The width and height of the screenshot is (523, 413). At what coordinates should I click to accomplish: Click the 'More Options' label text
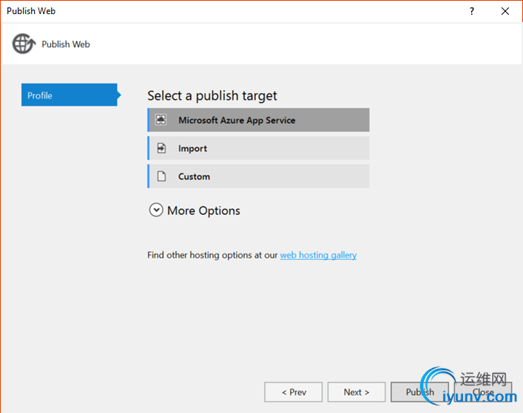point(203,211)
